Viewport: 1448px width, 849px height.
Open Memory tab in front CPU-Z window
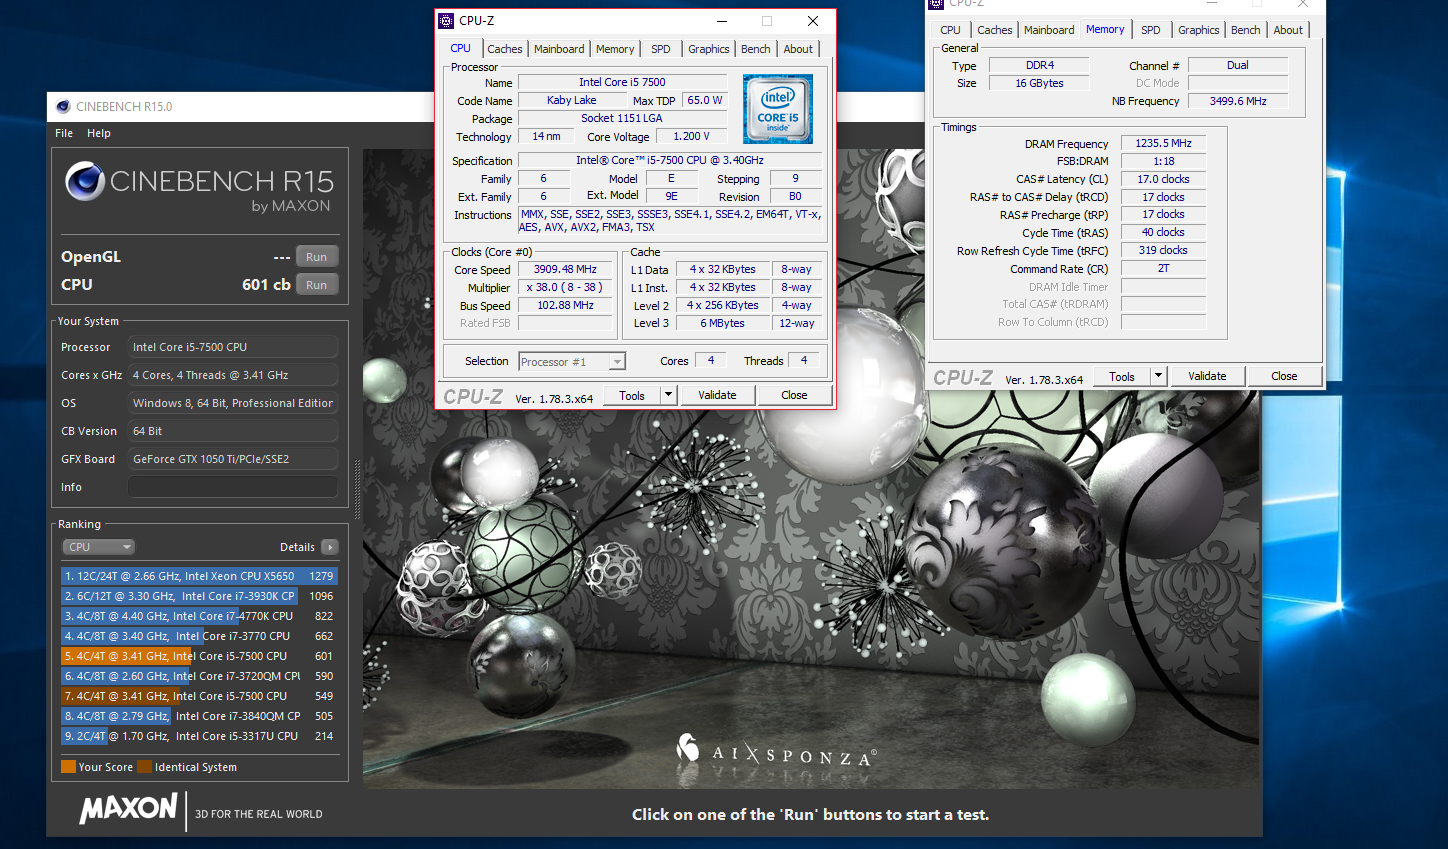click(x=615, y=49)
